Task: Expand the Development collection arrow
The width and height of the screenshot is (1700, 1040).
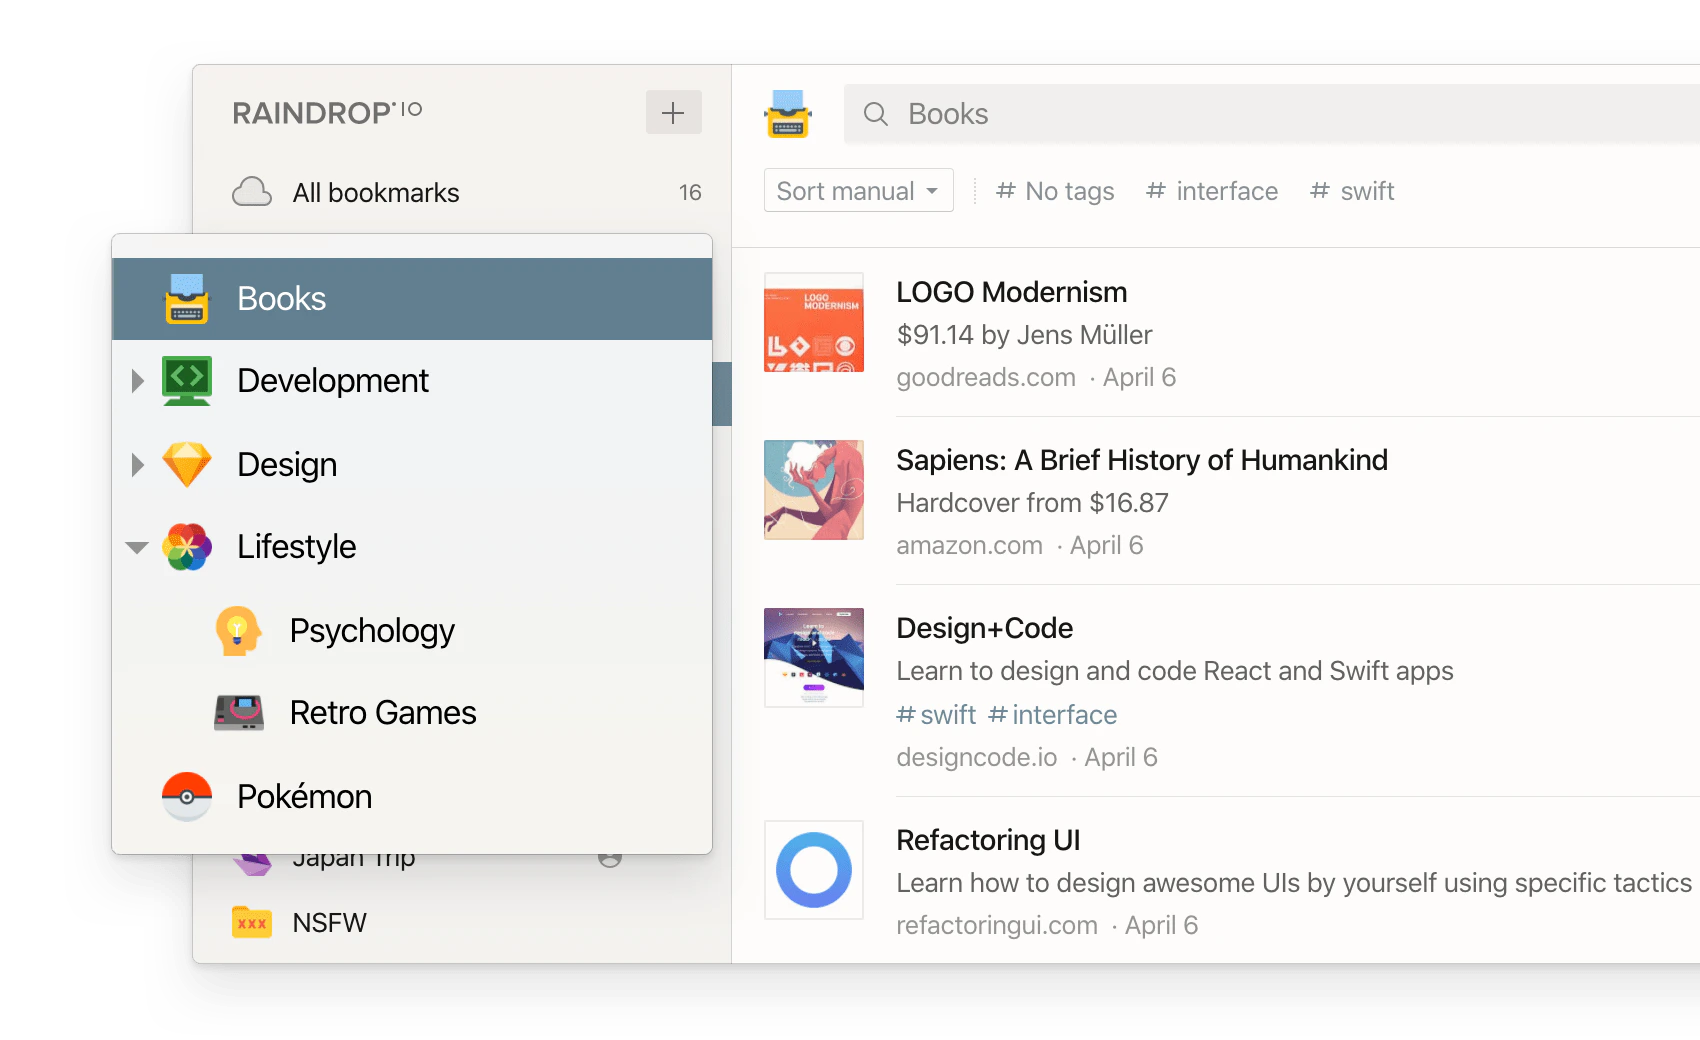Action: [x=138, y=381]
